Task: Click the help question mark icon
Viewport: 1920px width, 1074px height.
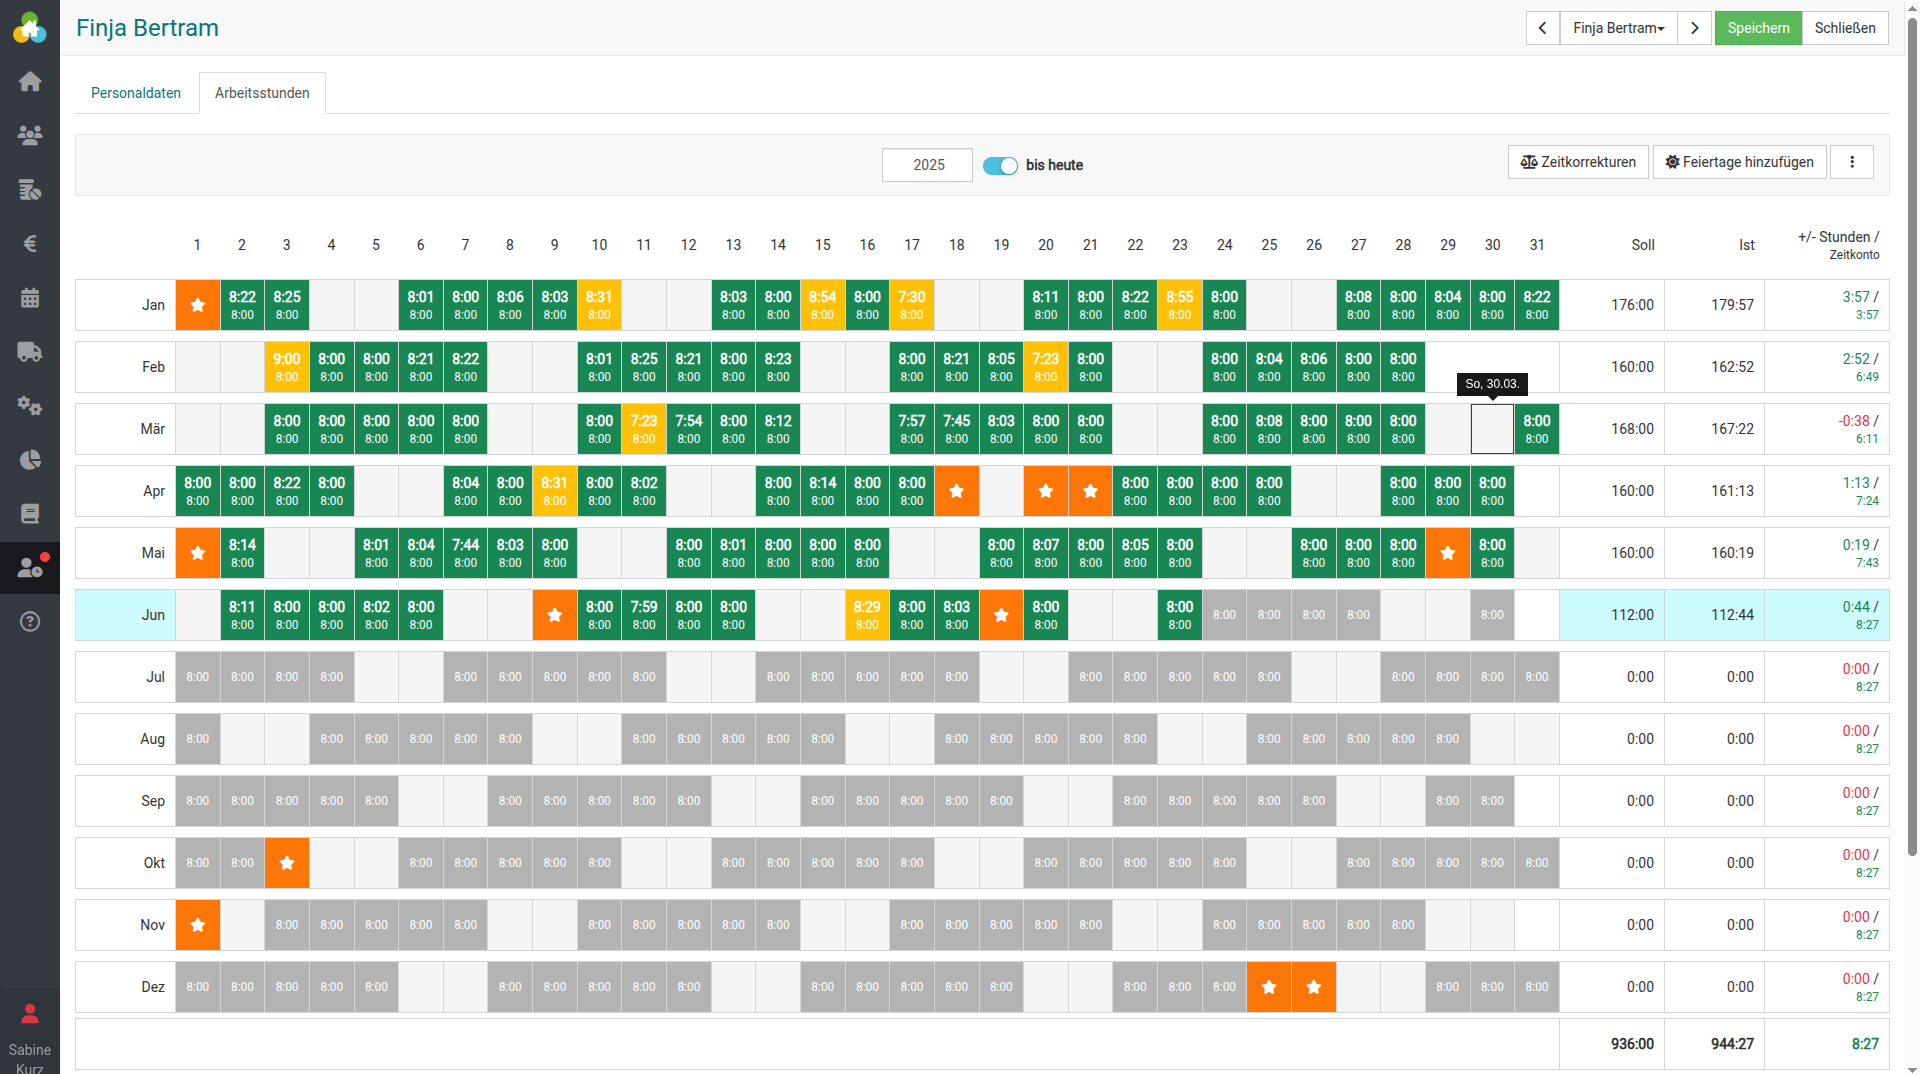Action: point(30,621)
